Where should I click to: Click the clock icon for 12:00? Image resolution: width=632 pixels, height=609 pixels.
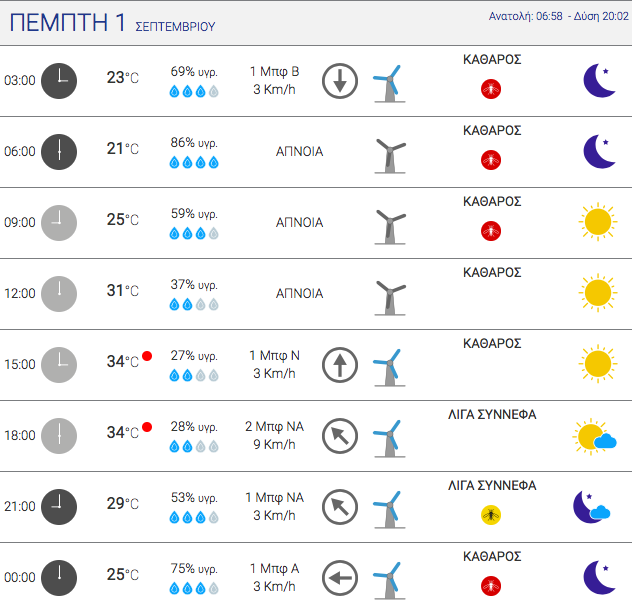pyautogui.click(x=59, y=294)
